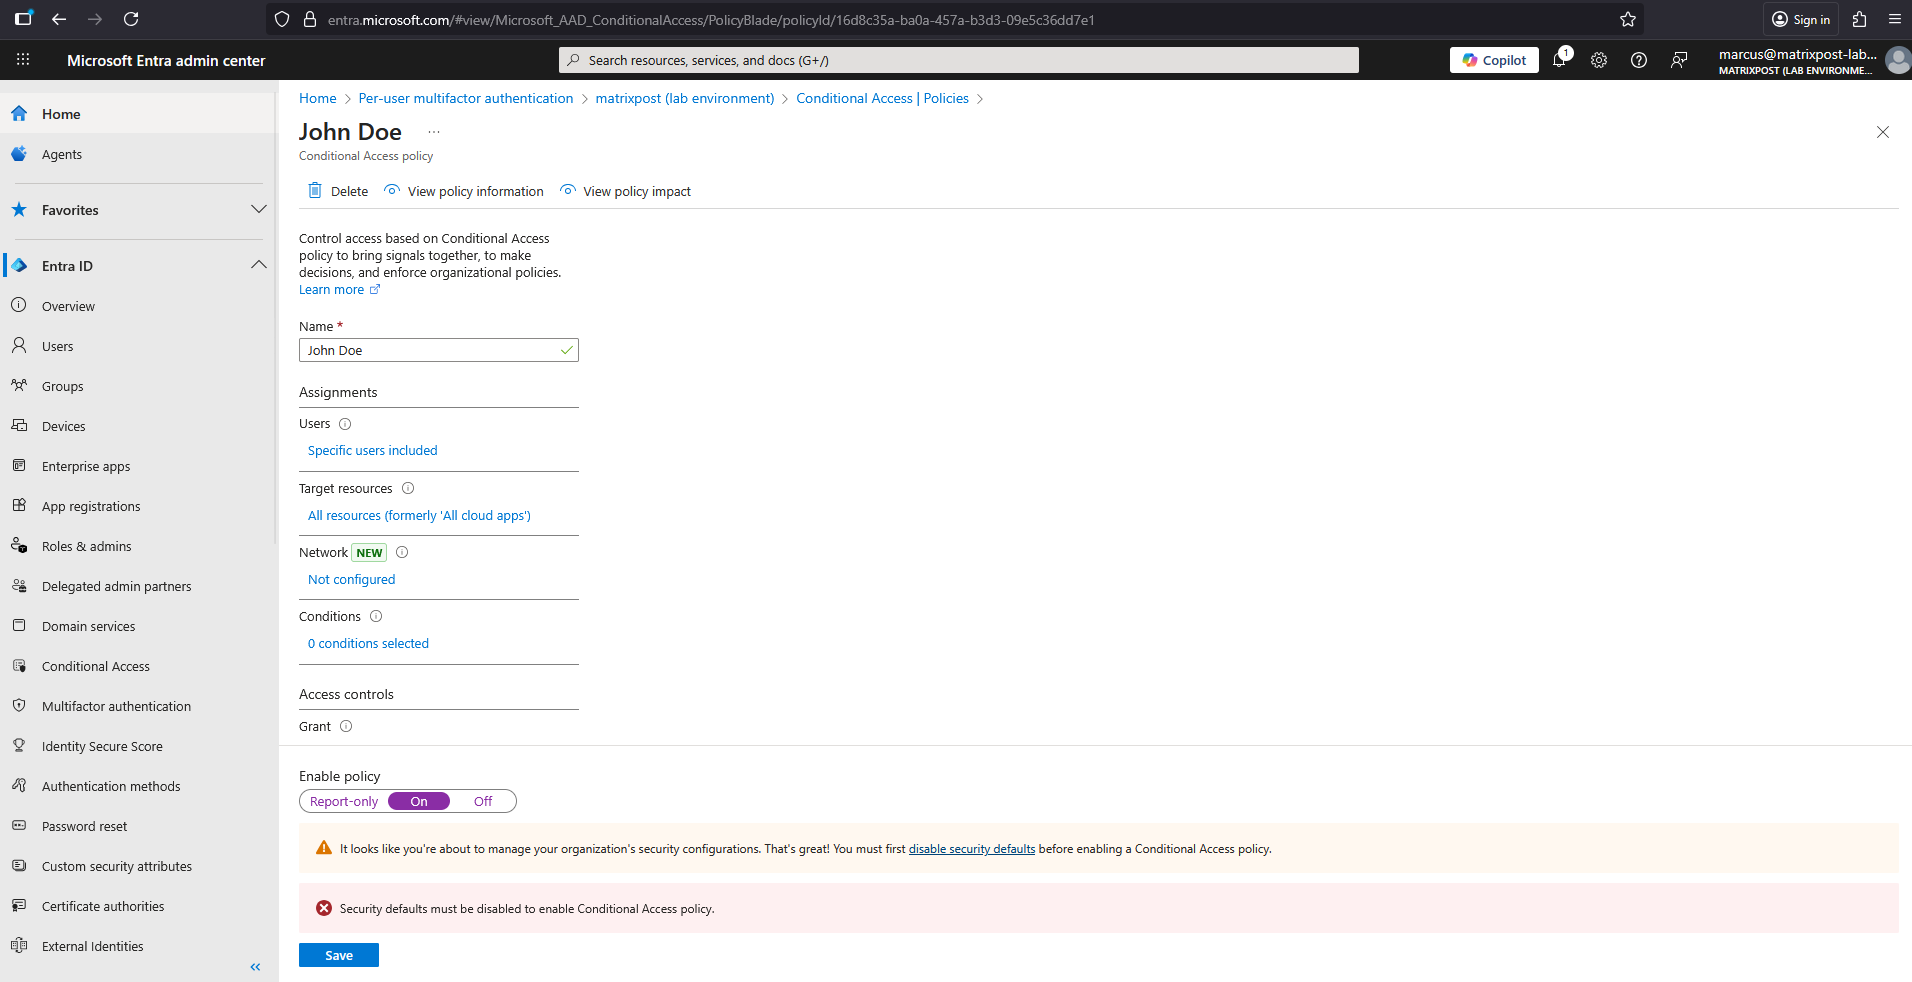Click 0 conditions selected link
The width and height of the screenshot is (1912, 982).
coord(368,644)
